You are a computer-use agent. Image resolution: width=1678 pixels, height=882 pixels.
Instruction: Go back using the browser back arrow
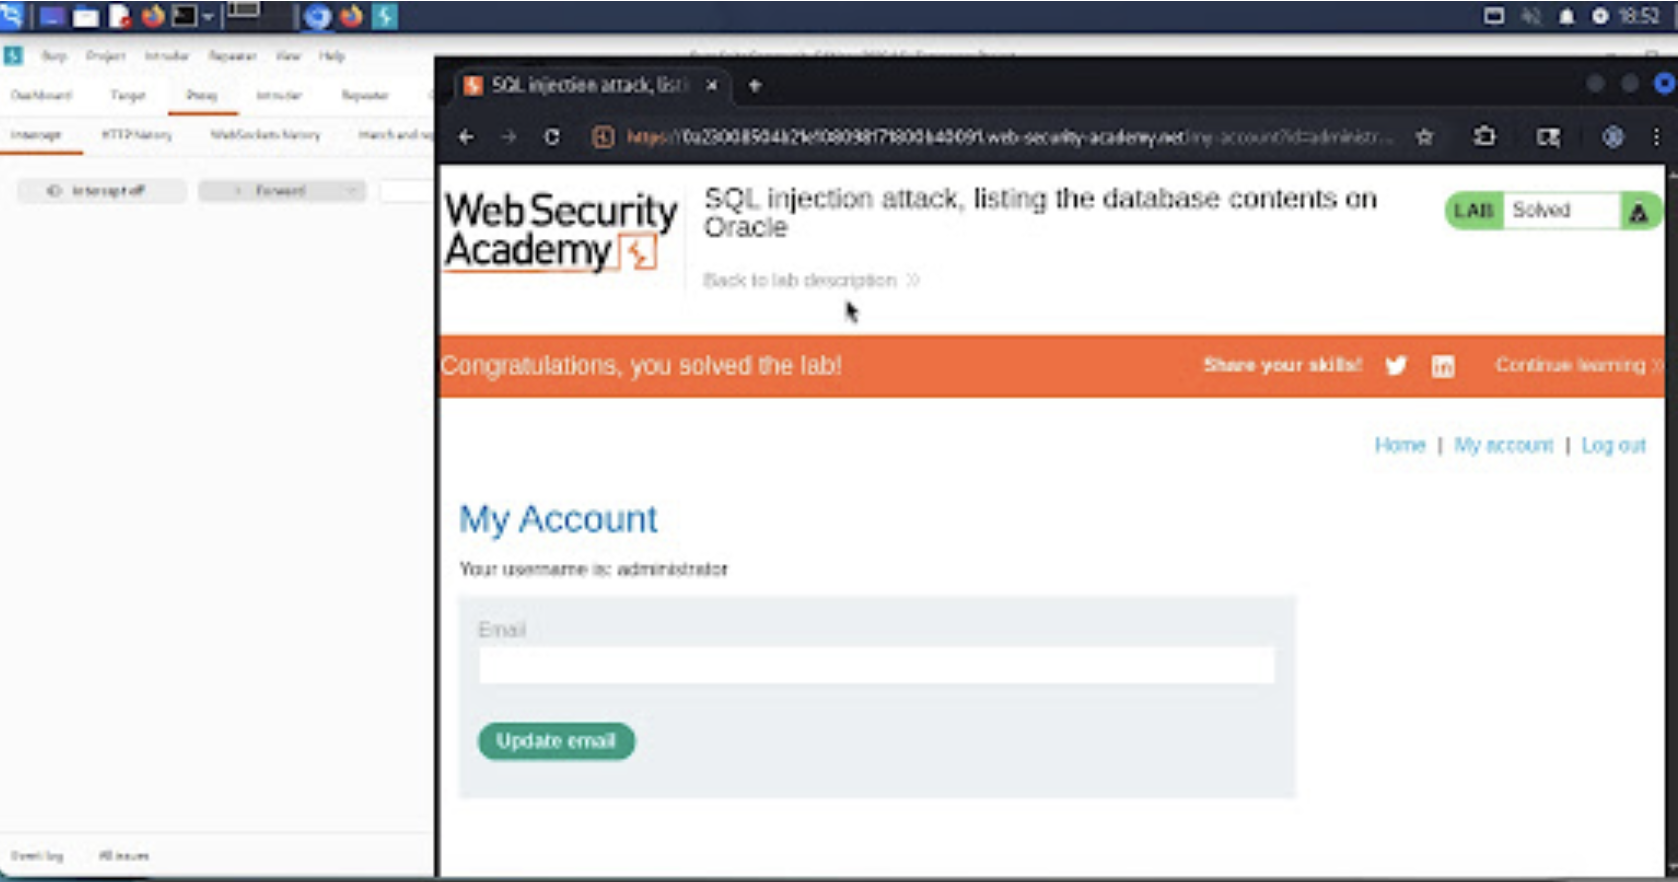point(466,137)
